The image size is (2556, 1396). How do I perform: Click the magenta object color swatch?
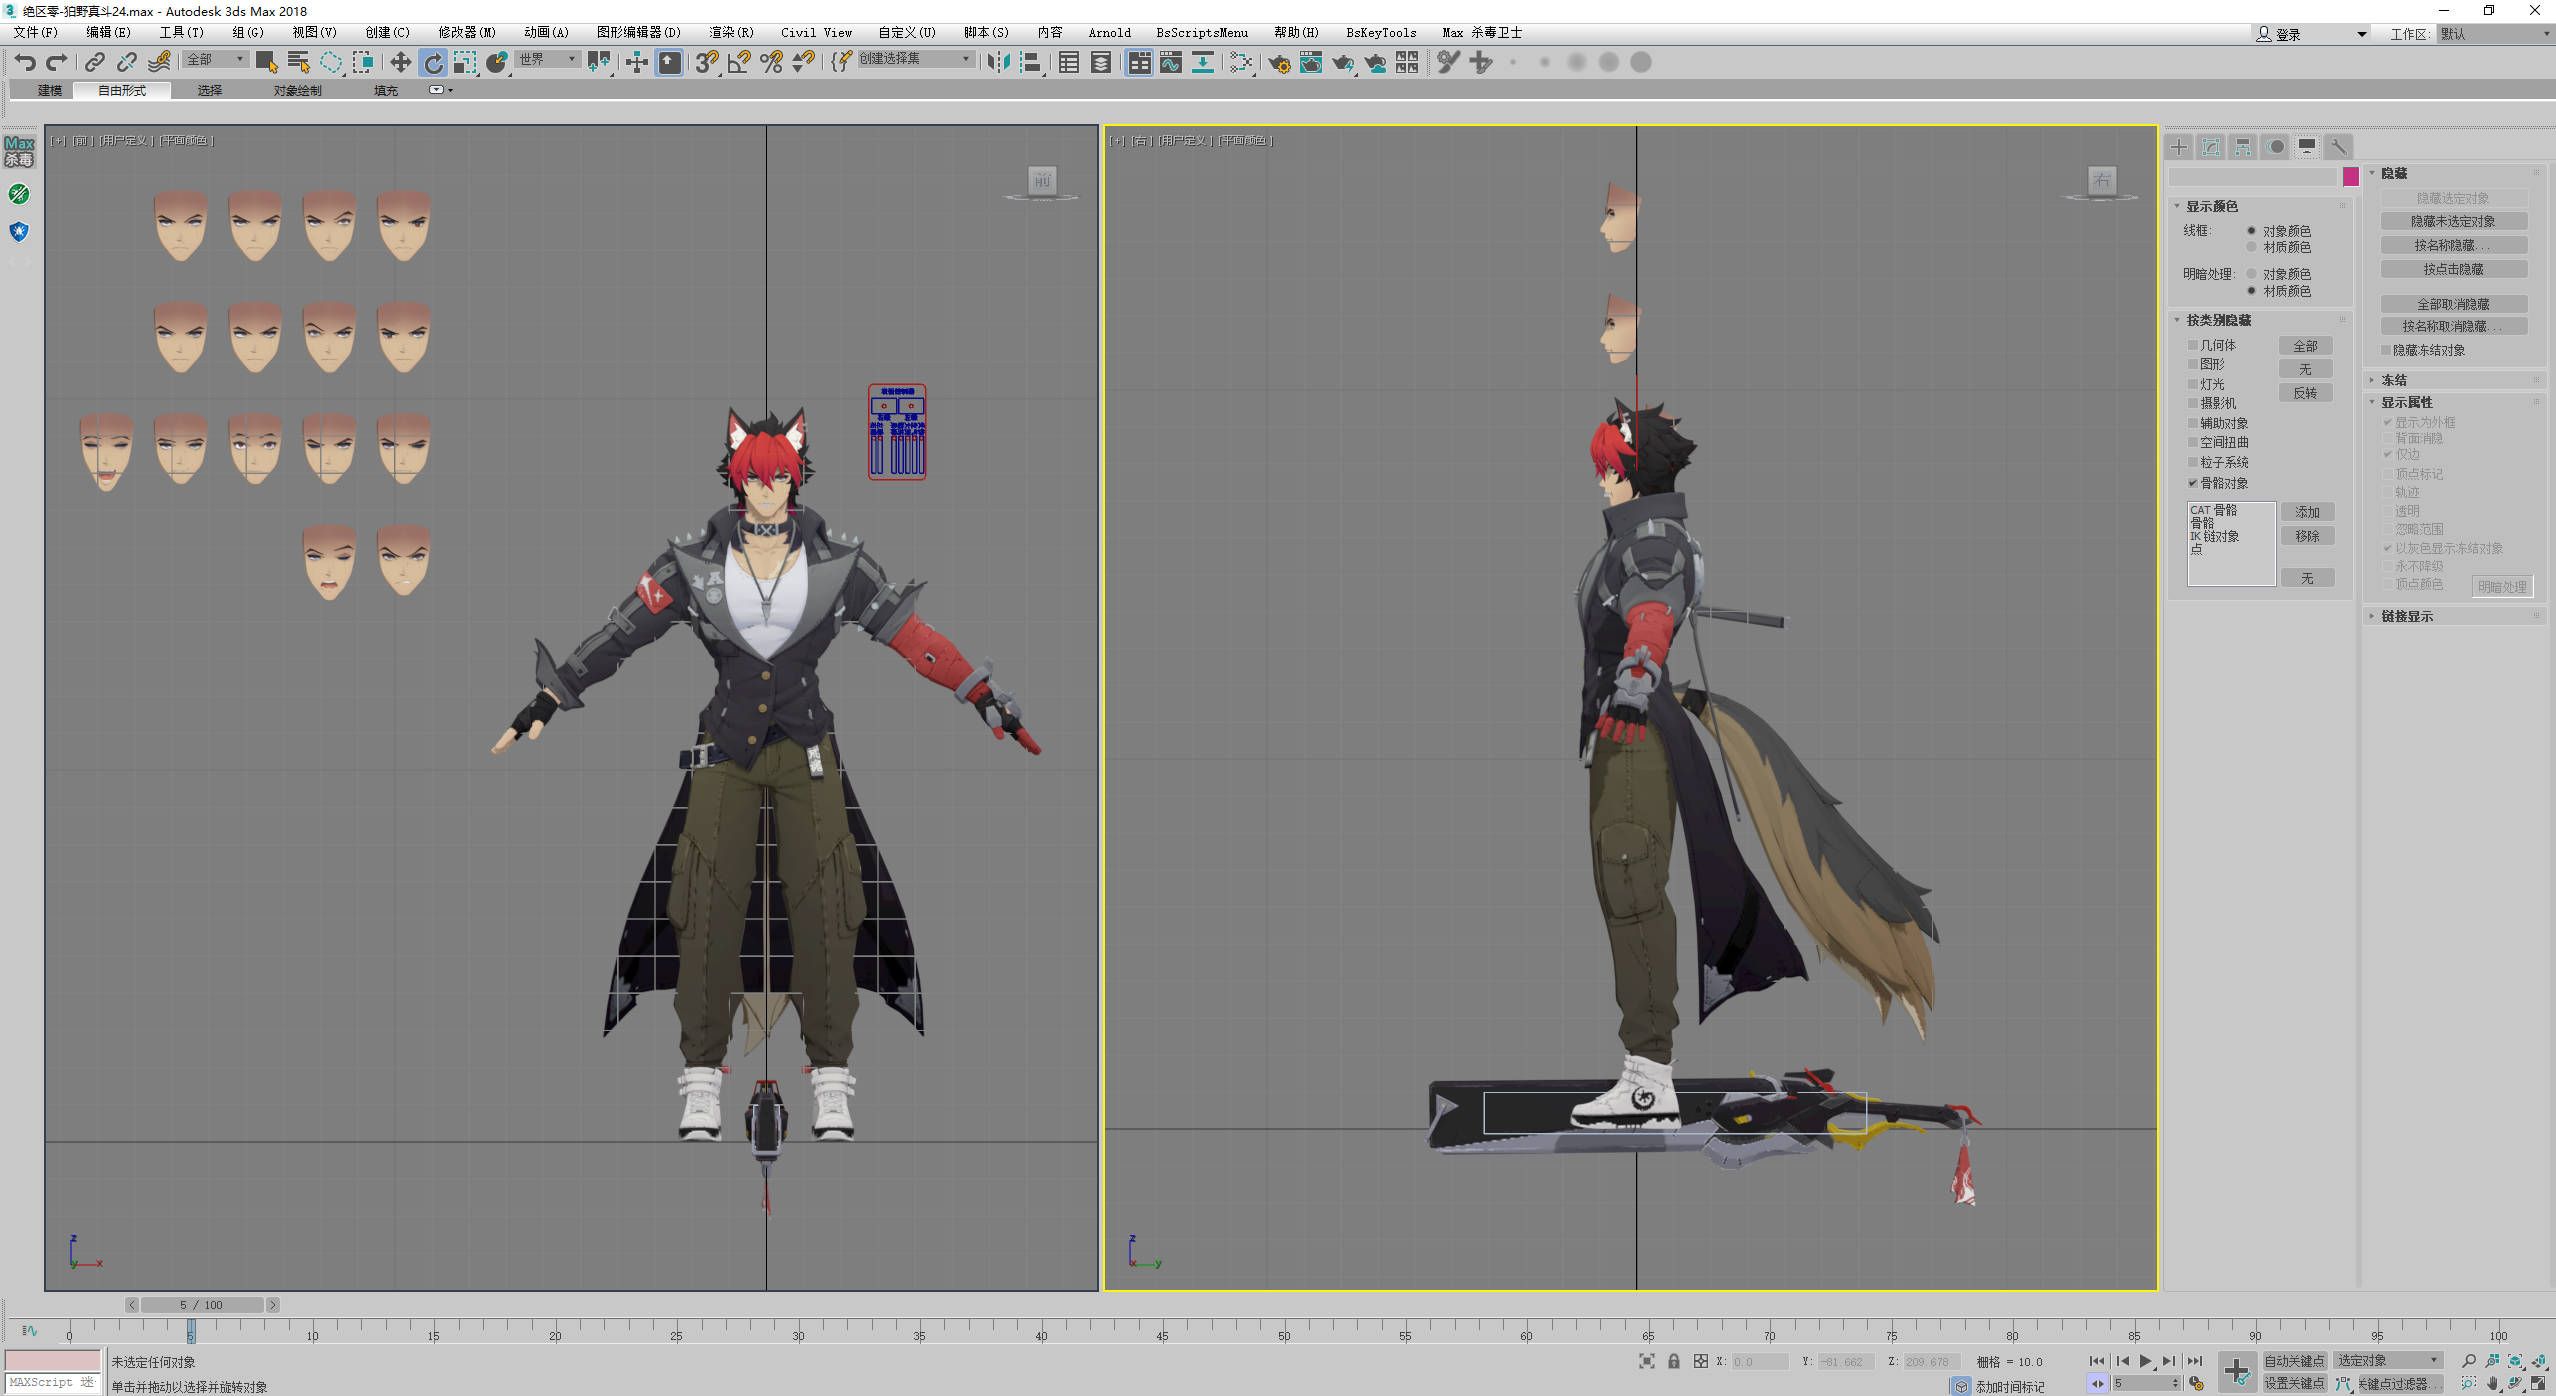(x=2351, y=177)
